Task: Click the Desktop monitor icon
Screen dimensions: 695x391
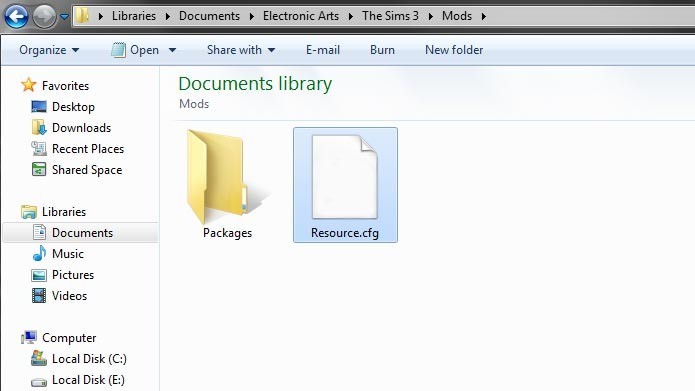Action: 39,106
